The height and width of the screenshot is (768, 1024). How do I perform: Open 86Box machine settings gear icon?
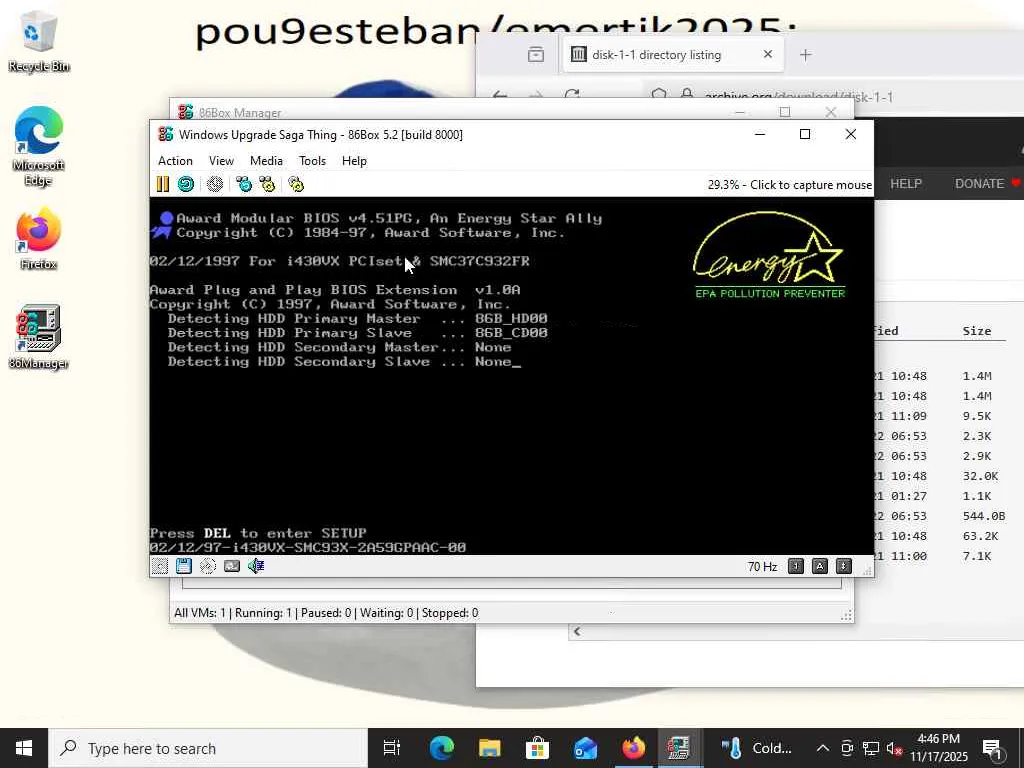point(296,184)
